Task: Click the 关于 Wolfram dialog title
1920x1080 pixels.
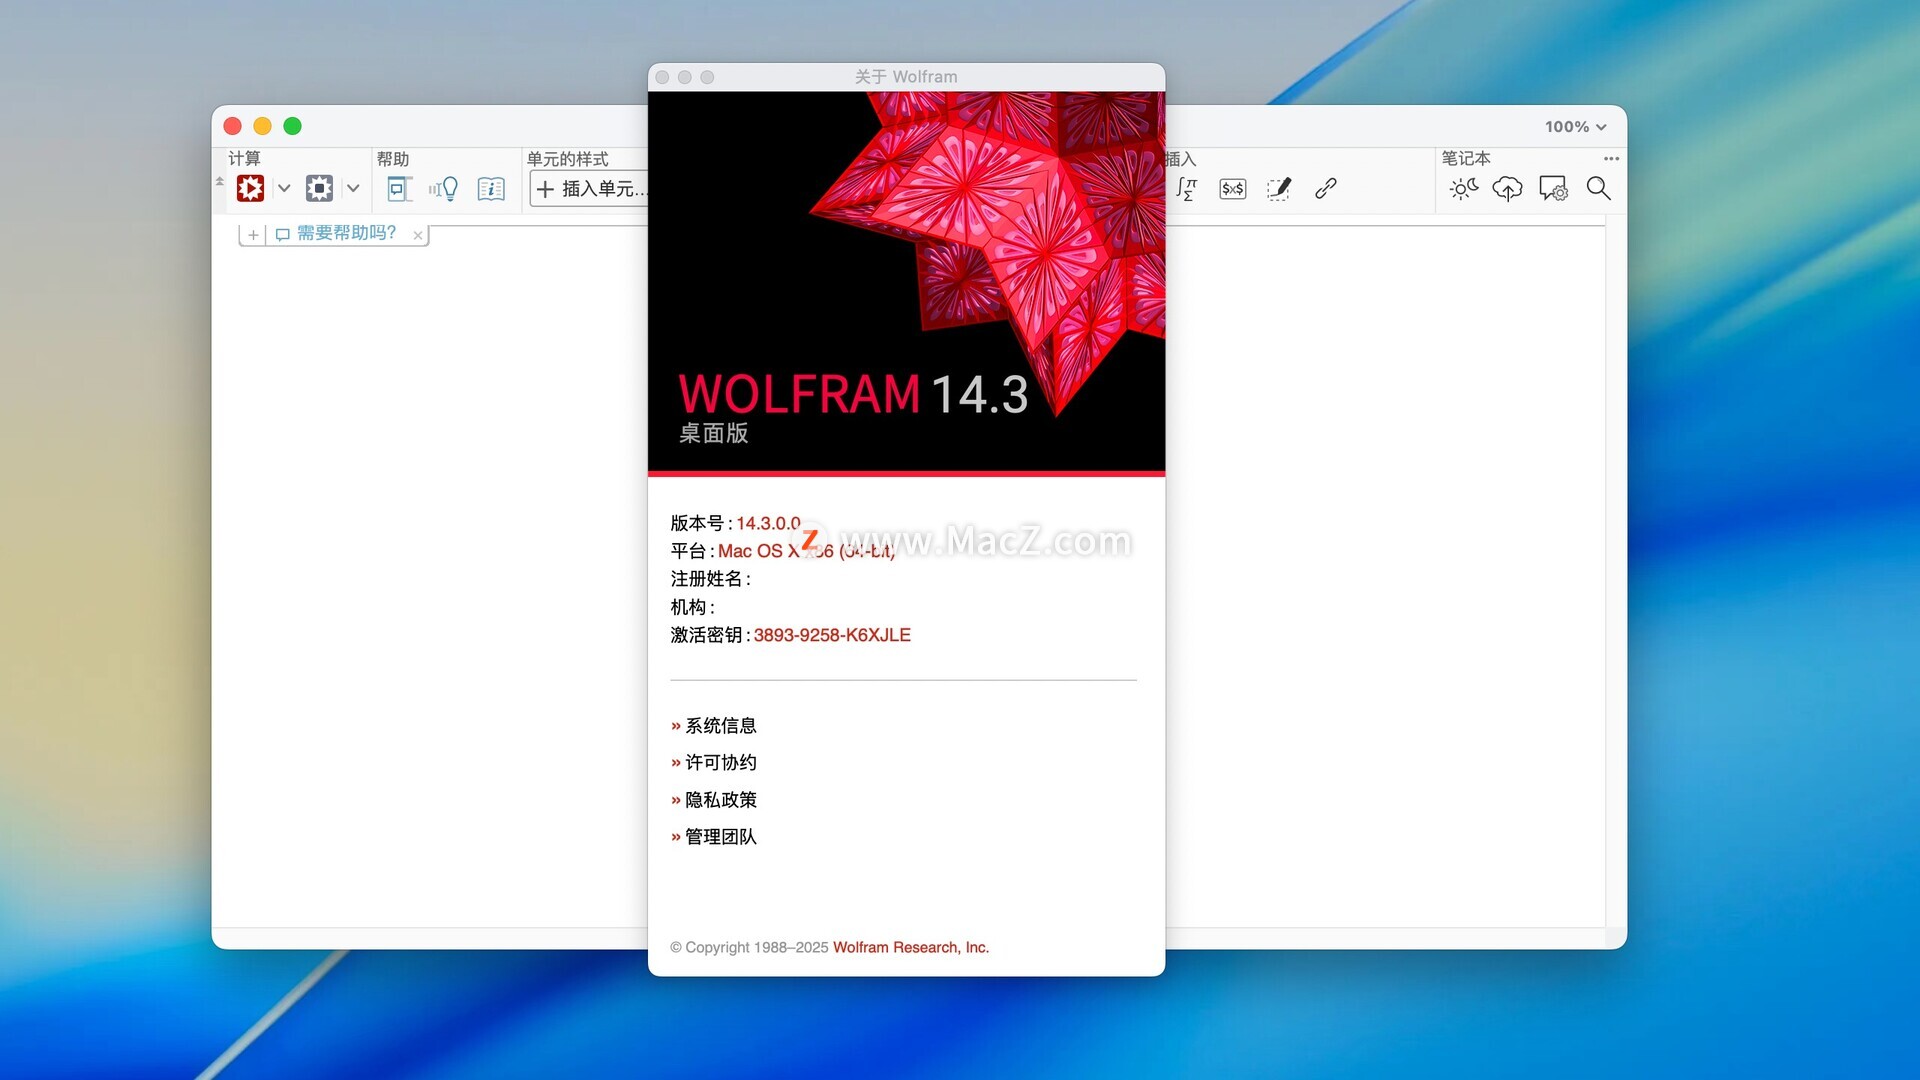Action: click(906, 77)
